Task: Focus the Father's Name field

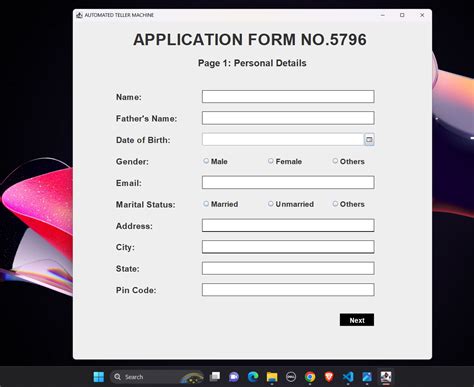Action: coord(288,118)
